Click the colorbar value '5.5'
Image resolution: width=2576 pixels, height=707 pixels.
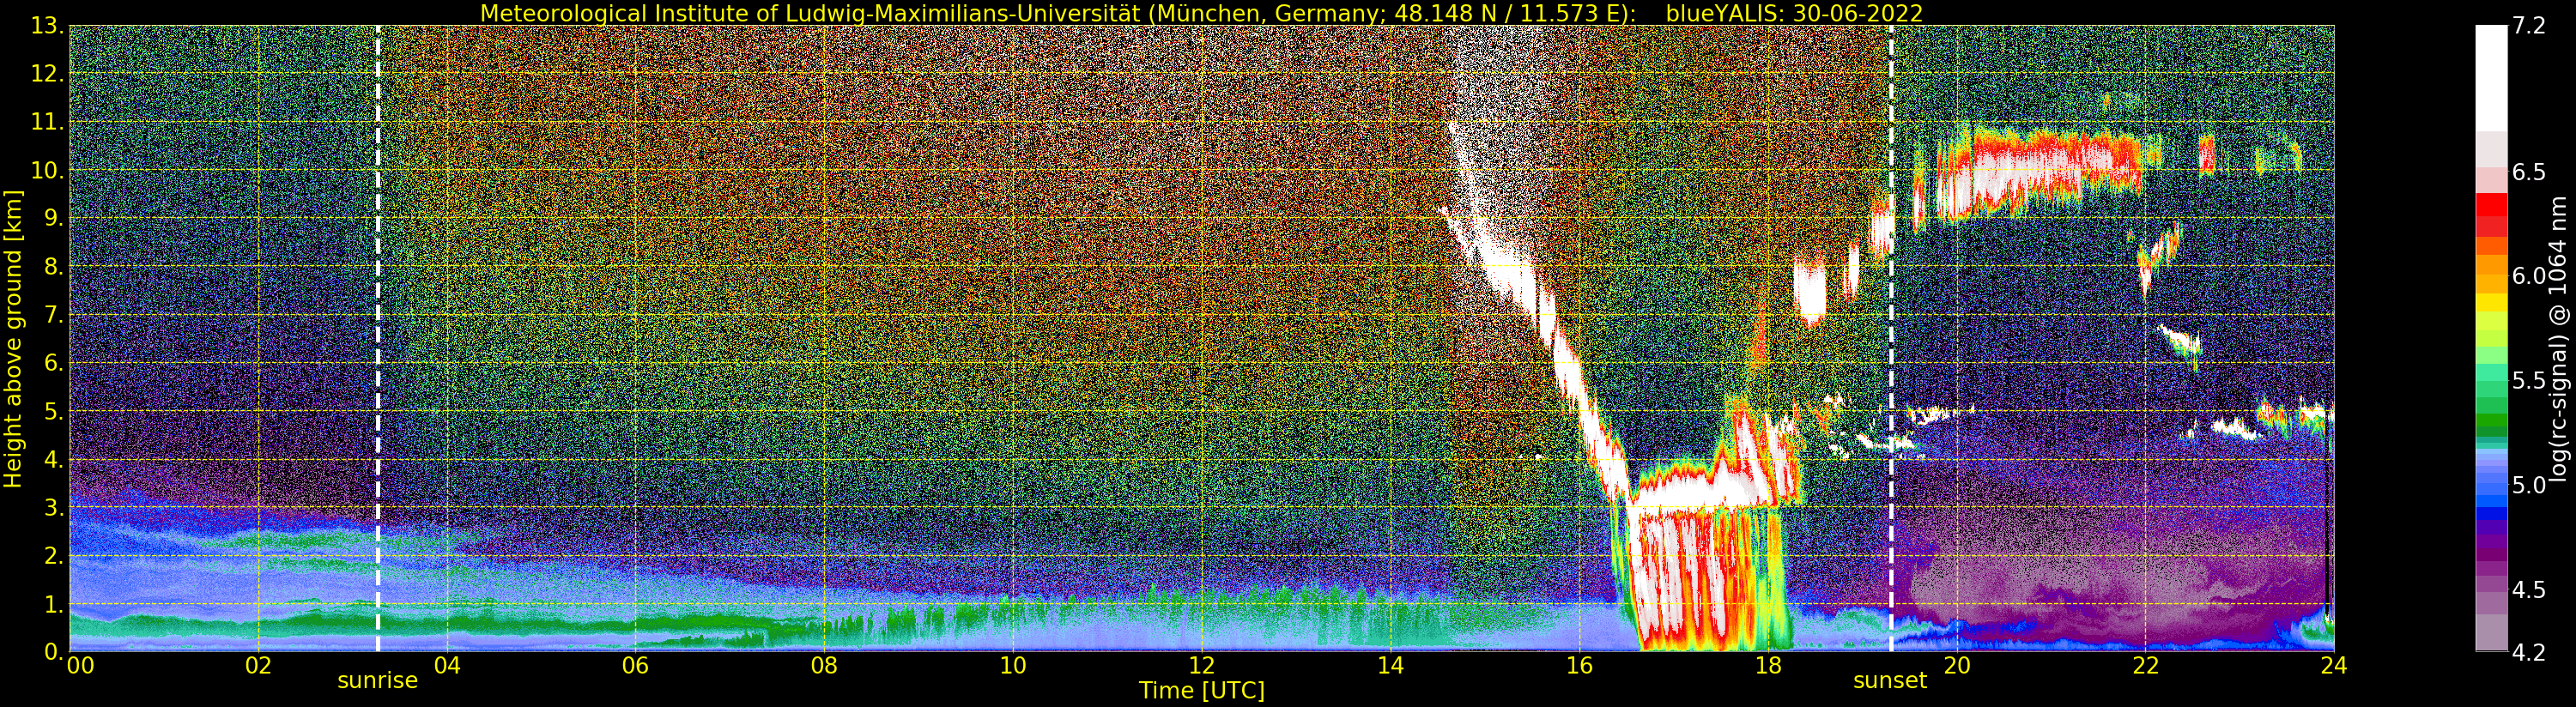2529,381
